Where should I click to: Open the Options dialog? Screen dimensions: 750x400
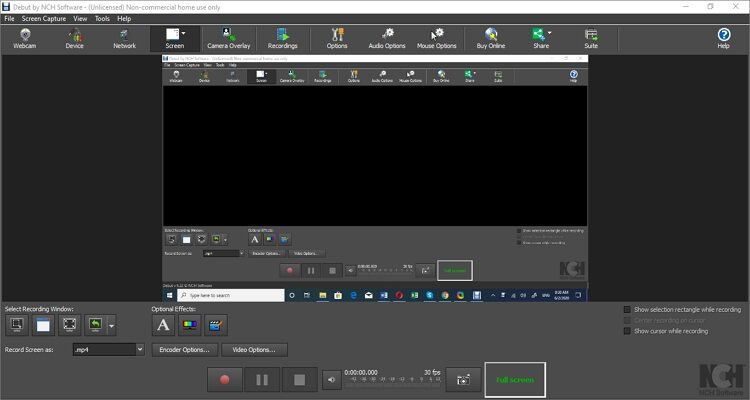[x=337, y=39]
